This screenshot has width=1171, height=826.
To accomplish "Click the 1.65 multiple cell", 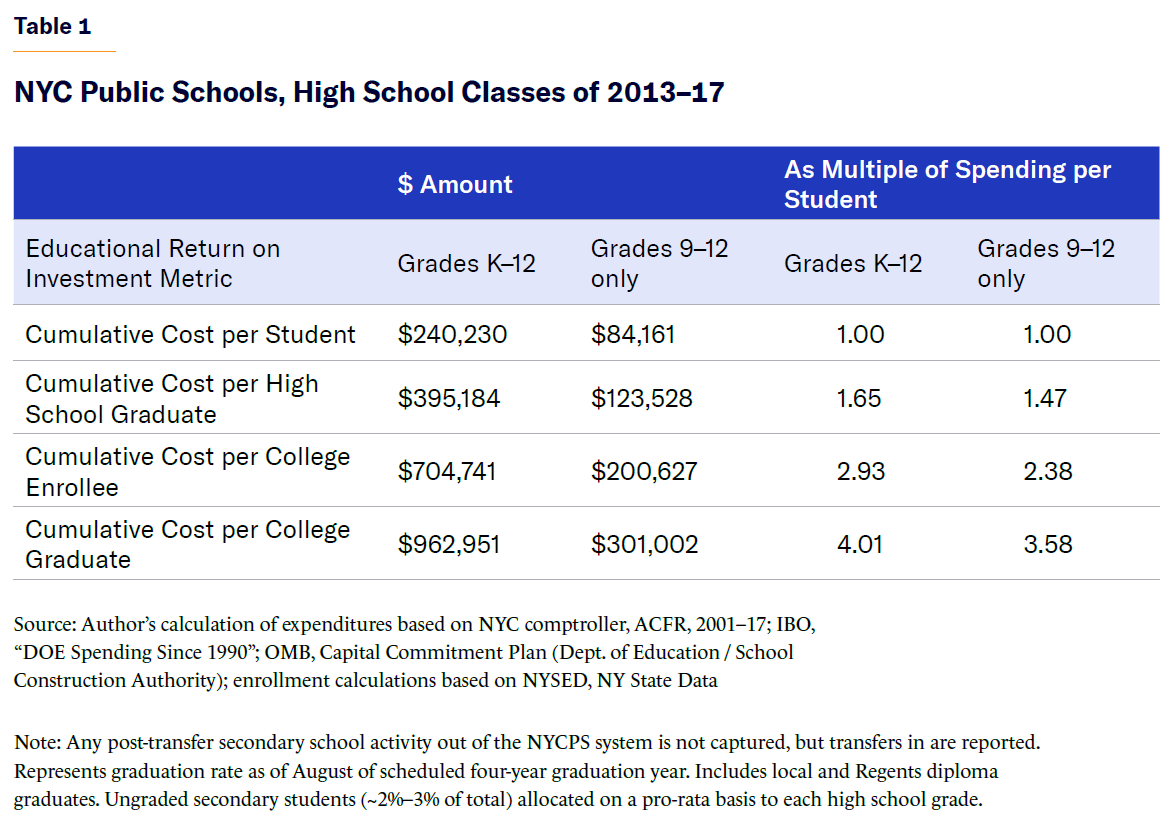I will pos(860,398).
